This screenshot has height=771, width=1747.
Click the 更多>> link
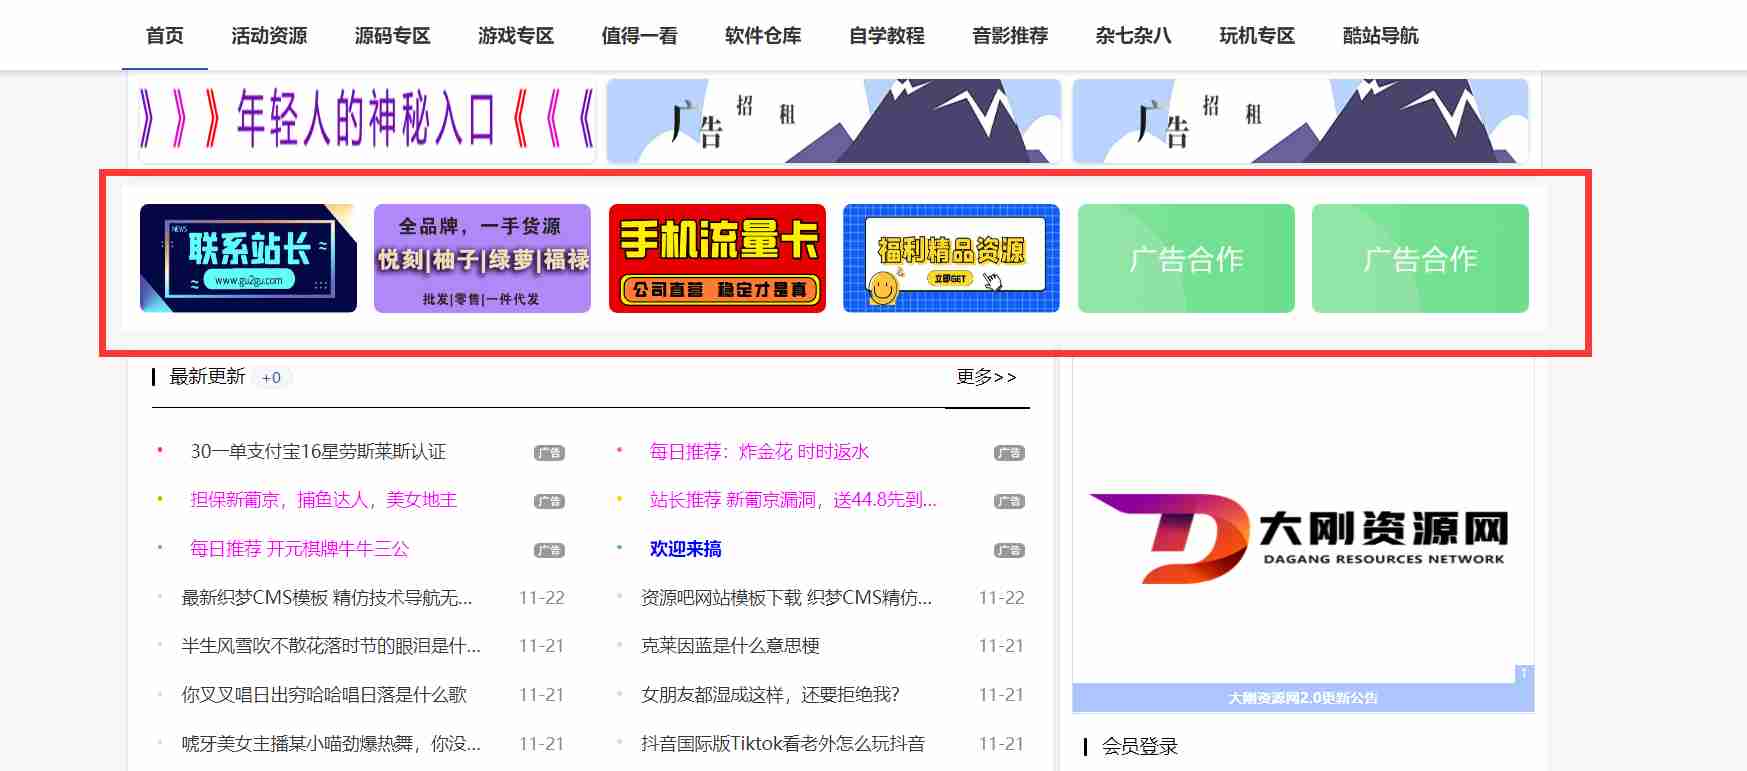986,377
